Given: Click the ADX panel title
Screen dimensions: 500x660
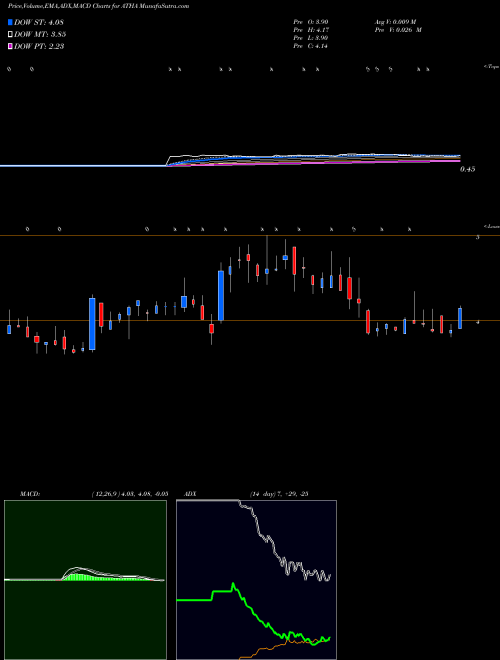Looking at the screenshot, I should [x=189, y=494].
